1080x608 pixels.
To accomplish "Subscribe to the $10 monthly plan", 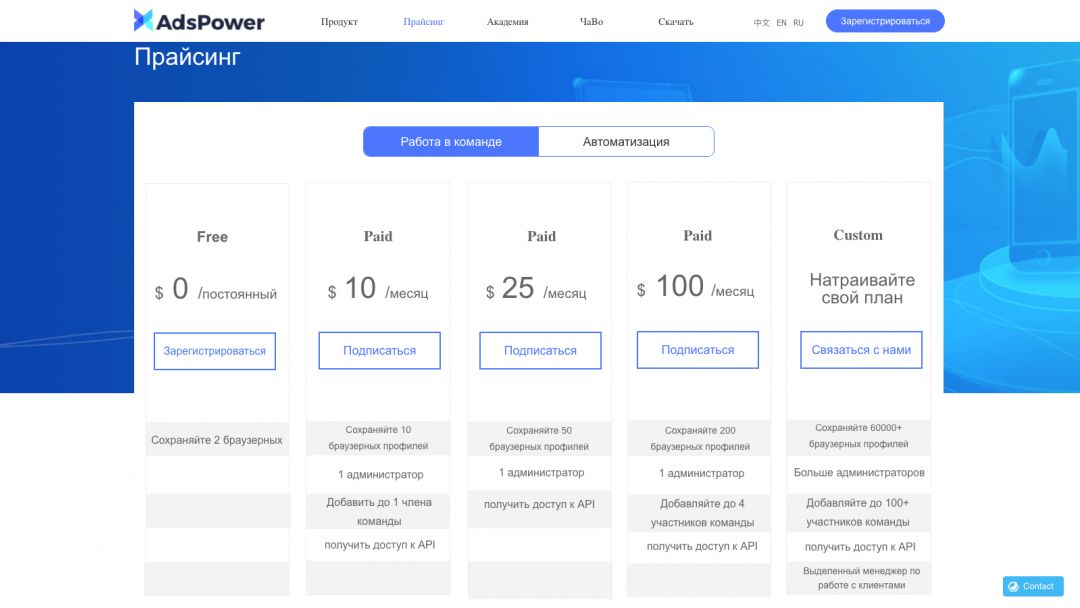I will coord(378,350).
